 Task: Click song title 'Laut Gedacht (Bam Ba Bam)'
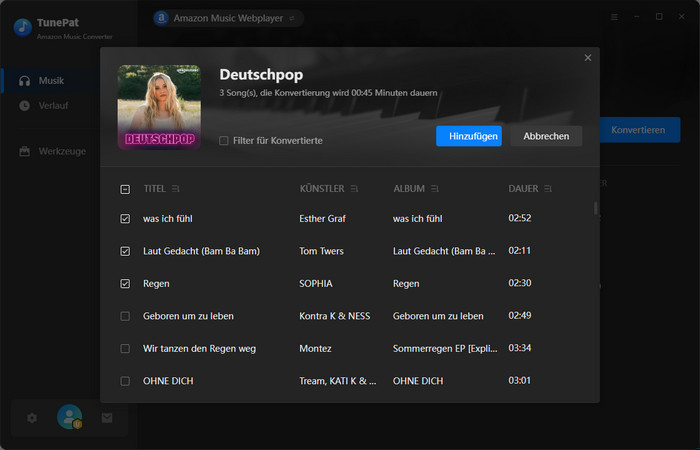coord(201,251)
